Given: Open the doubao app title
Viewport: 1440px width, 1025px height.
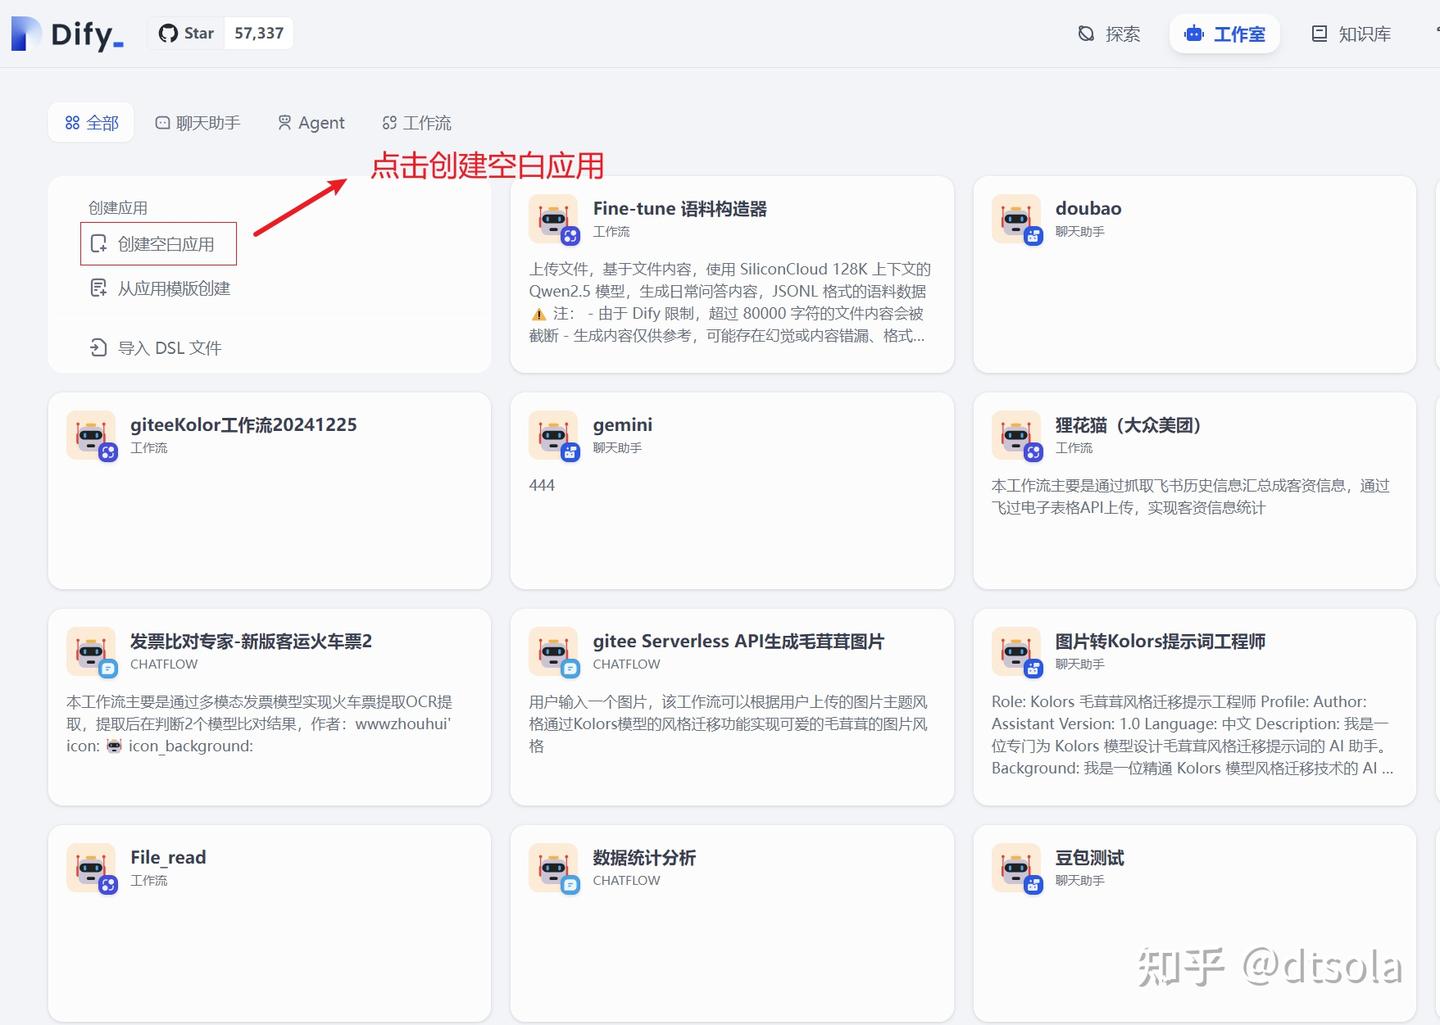Looking at the screenshot, I should click(x=1088, y=208).
